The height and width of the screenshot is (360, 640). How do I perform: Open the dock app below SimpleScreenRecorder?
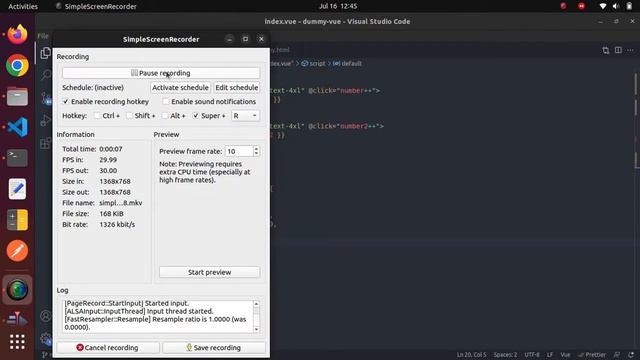(x=17, y=318)
